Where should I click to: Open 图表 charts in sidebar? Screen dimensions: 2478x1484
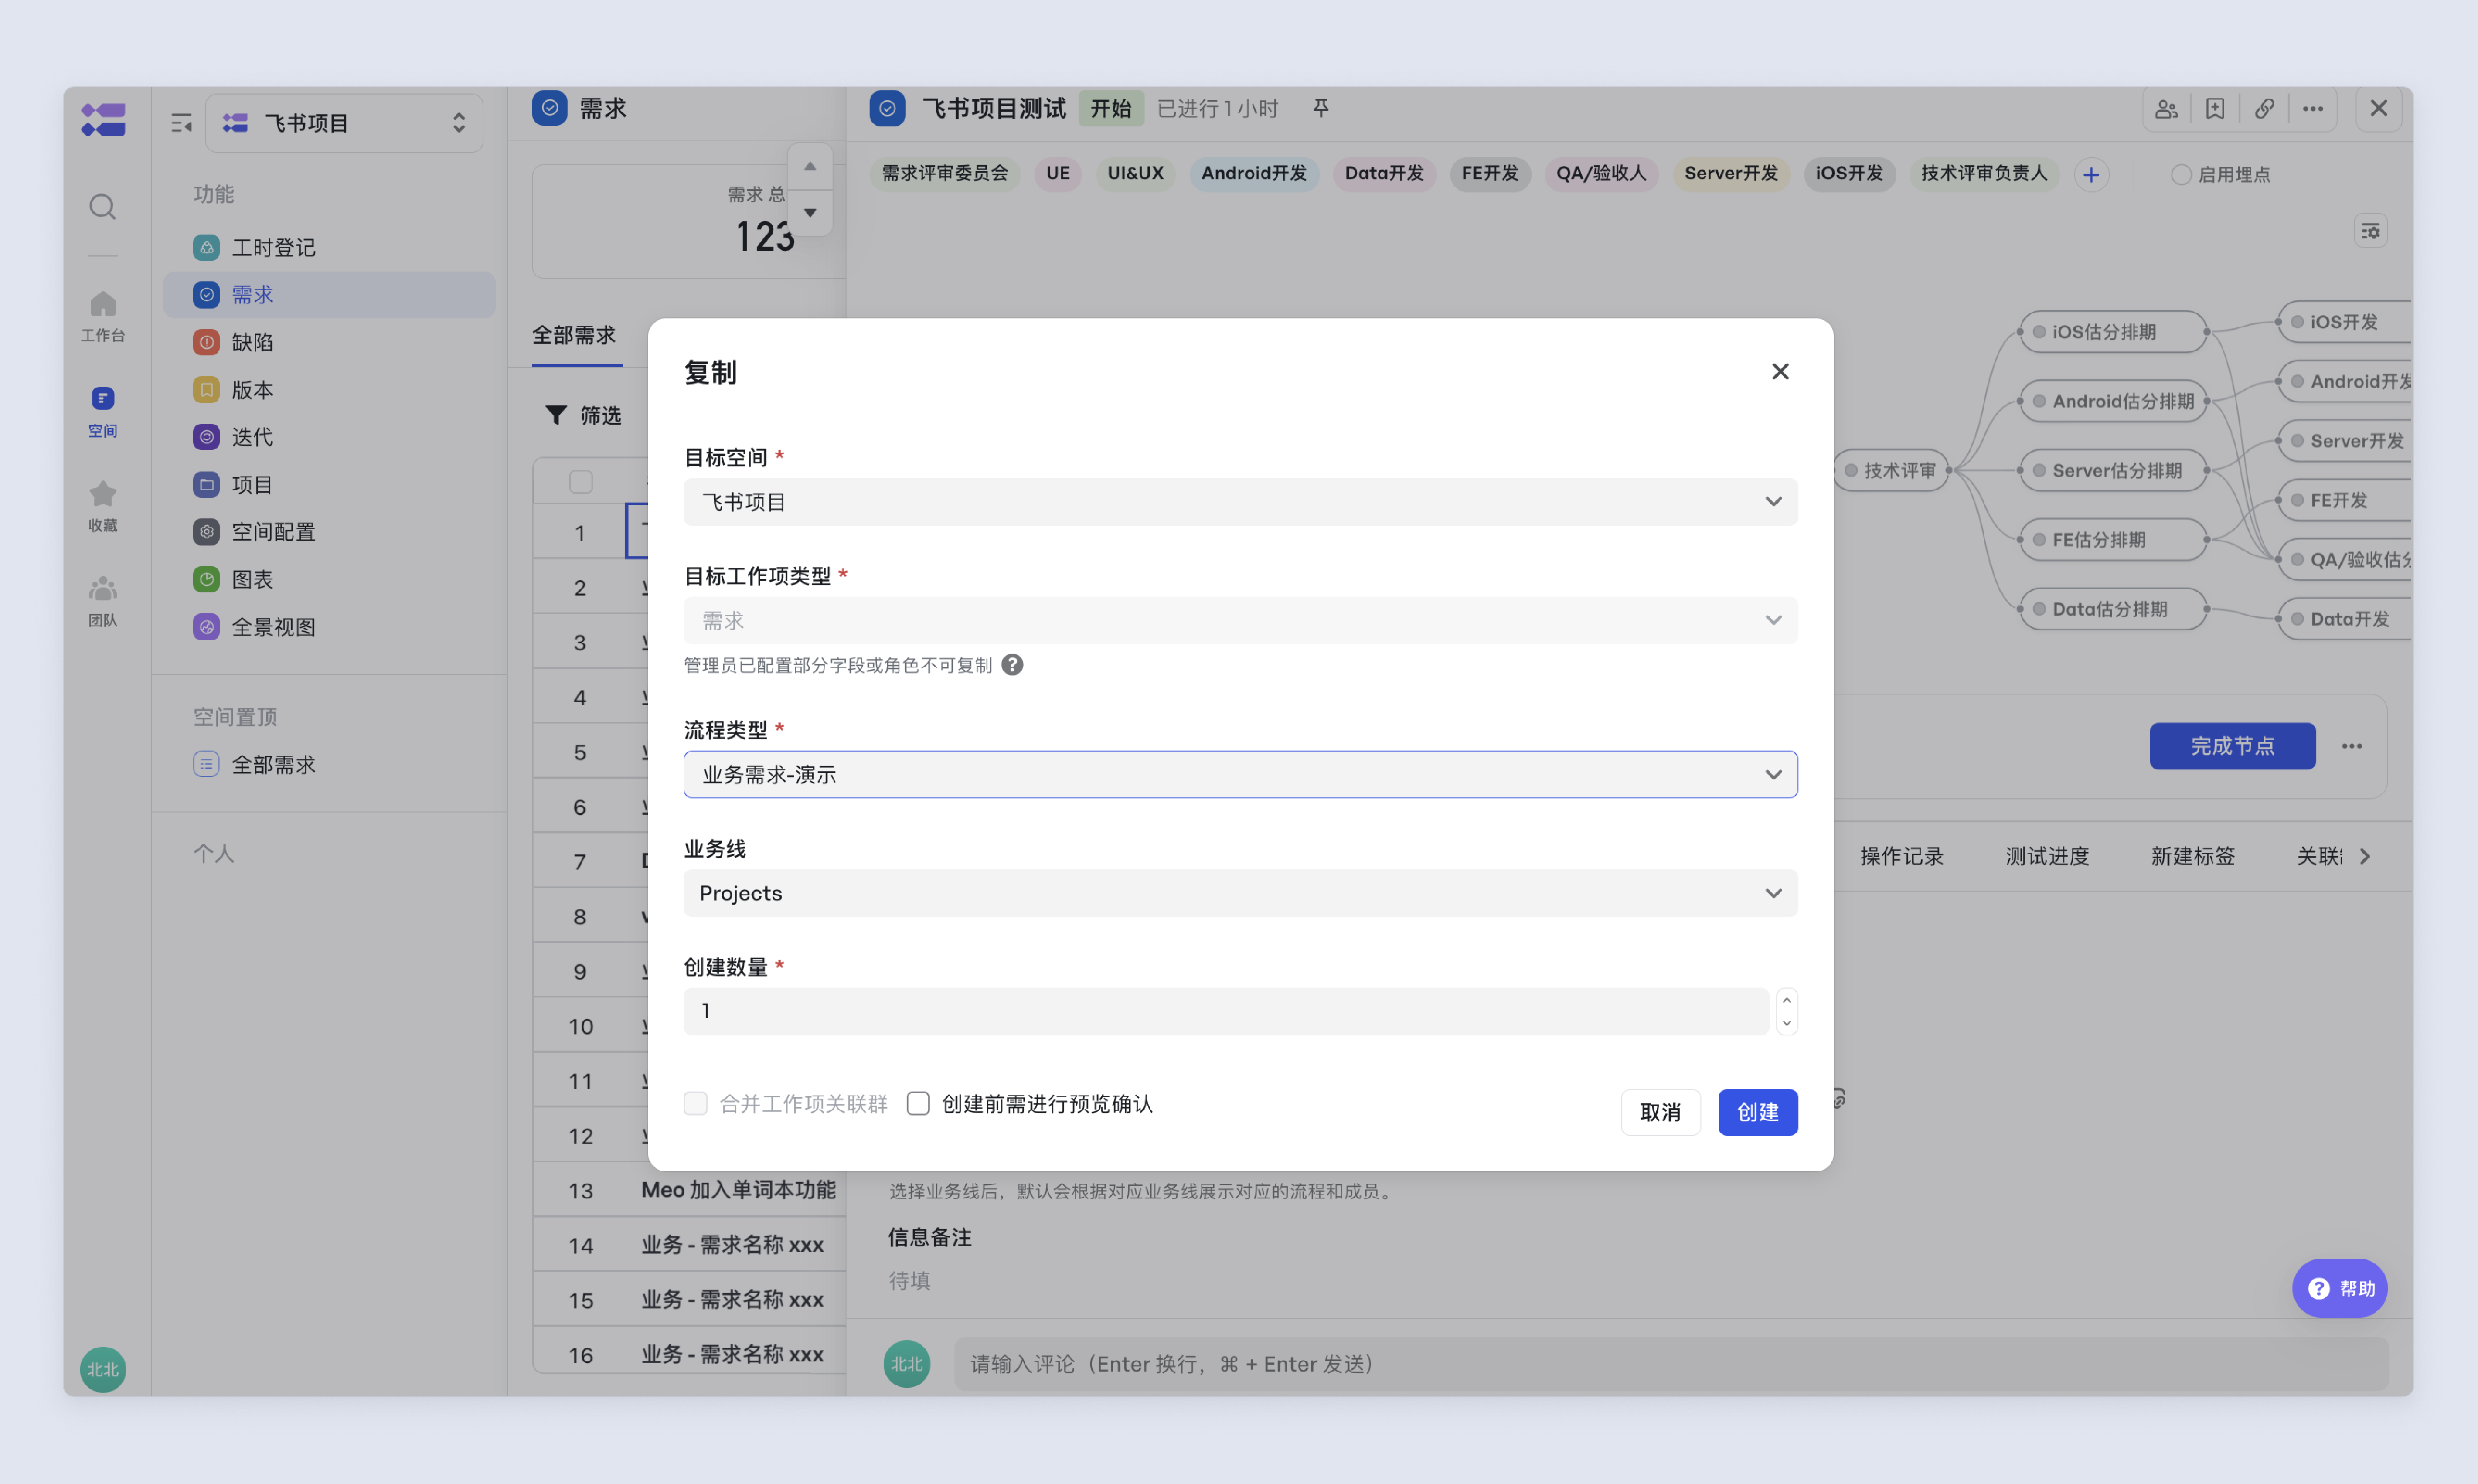pyautogui.click(x=329, y=579)
